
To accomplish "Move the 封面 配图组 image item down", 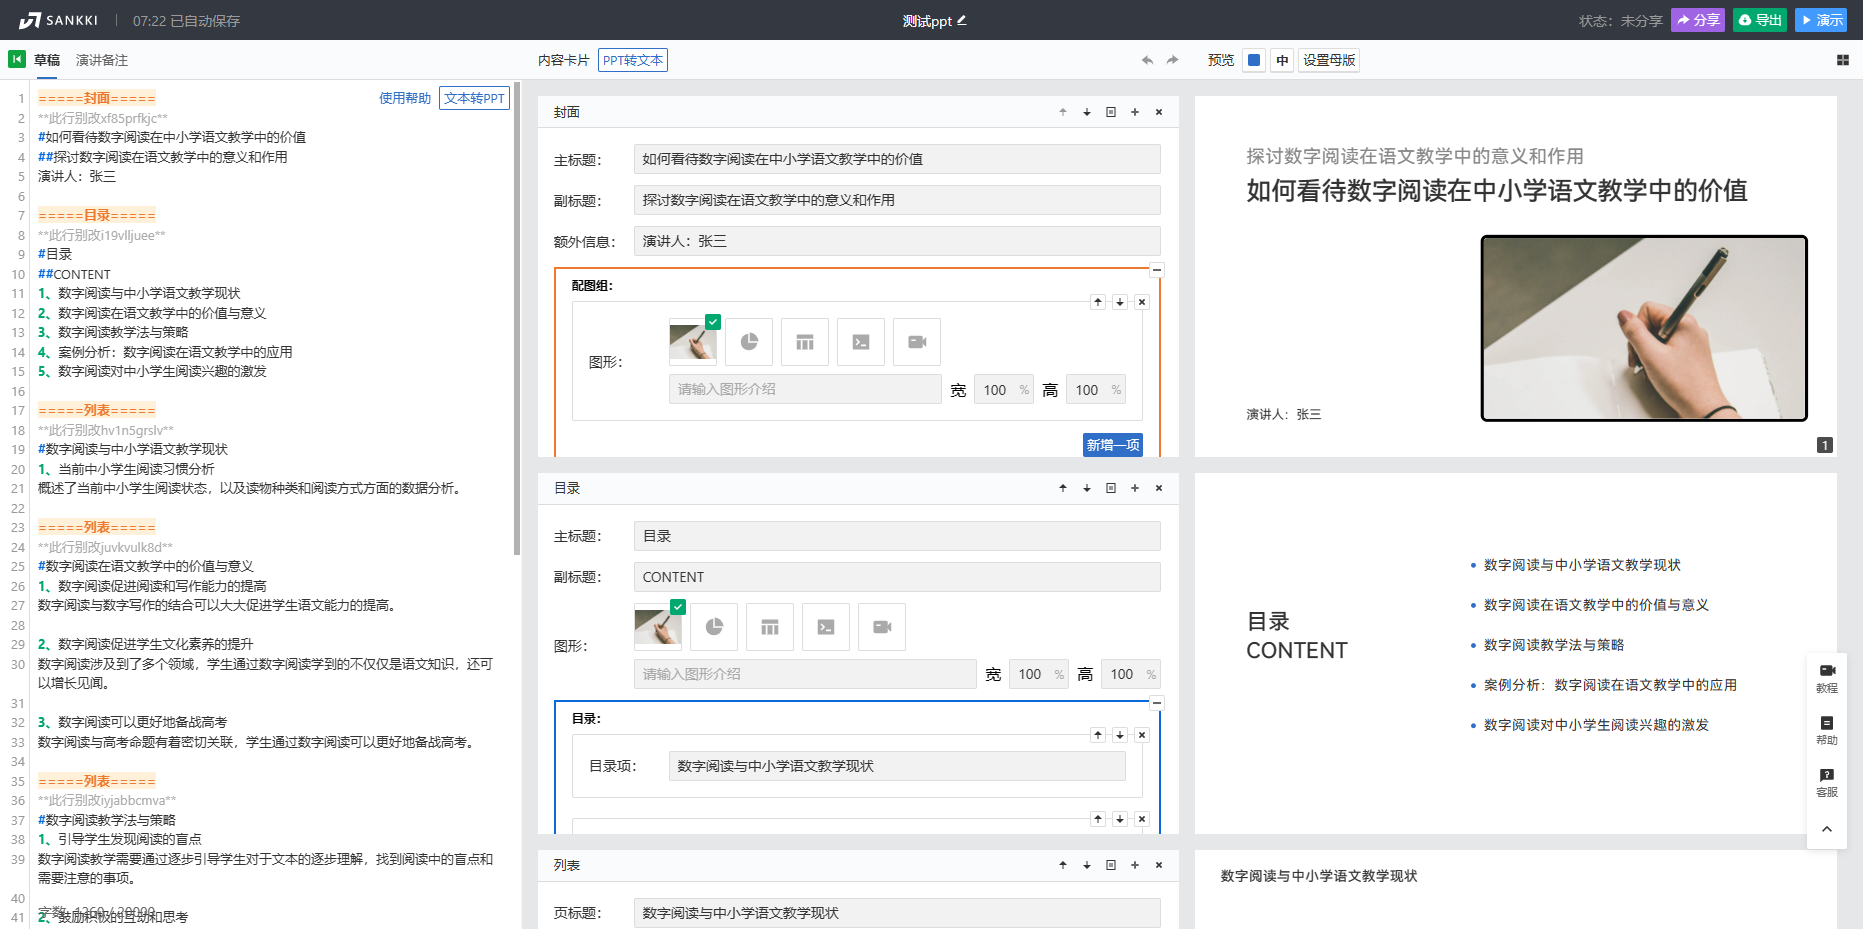I will (x=1120, y=302).
